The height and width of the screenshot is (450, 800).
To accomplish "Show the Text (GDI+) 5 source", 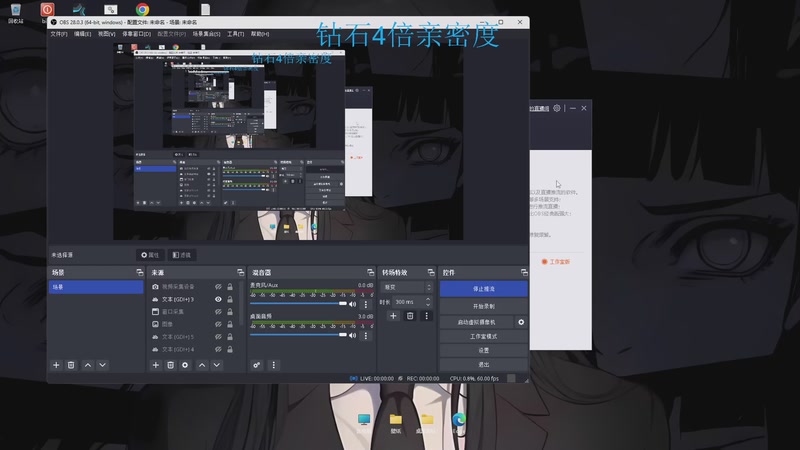I will pyautogui.click(x=218, y=337).
